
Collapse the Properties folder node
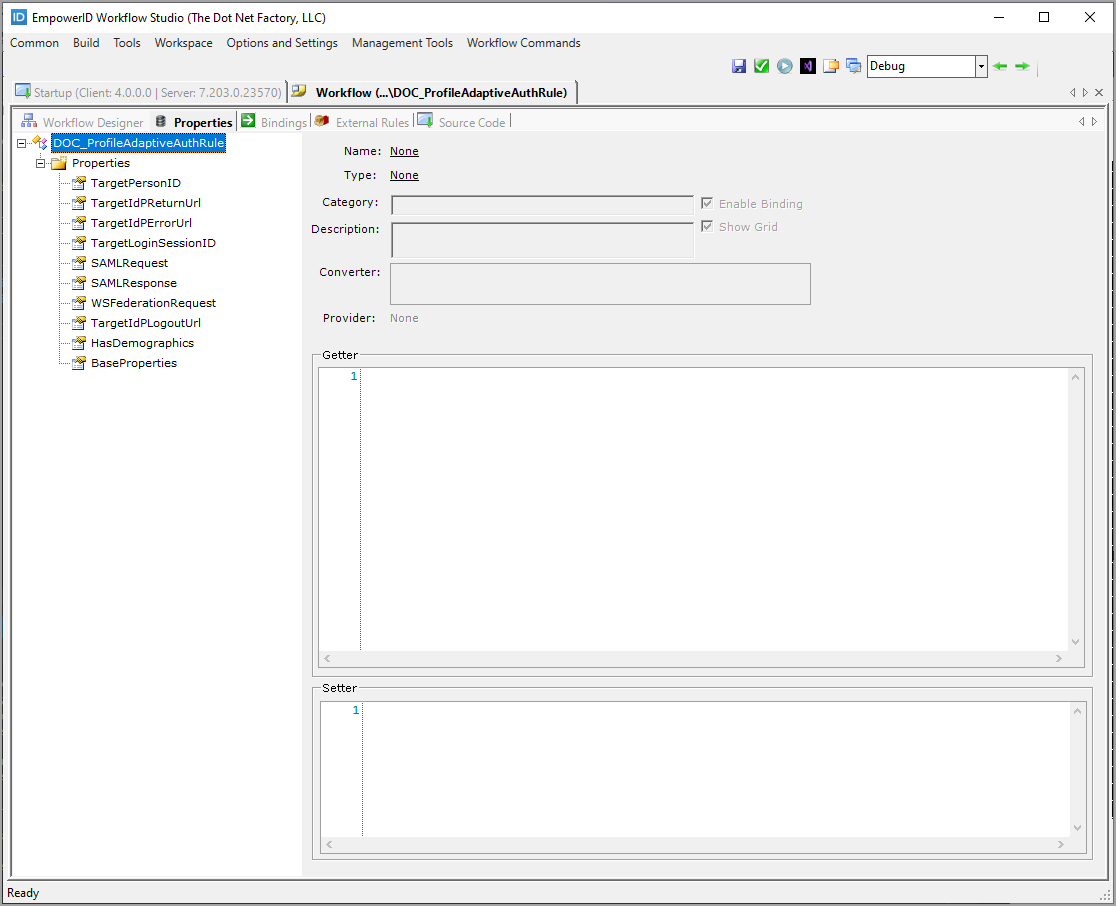(x=41, y=163)
